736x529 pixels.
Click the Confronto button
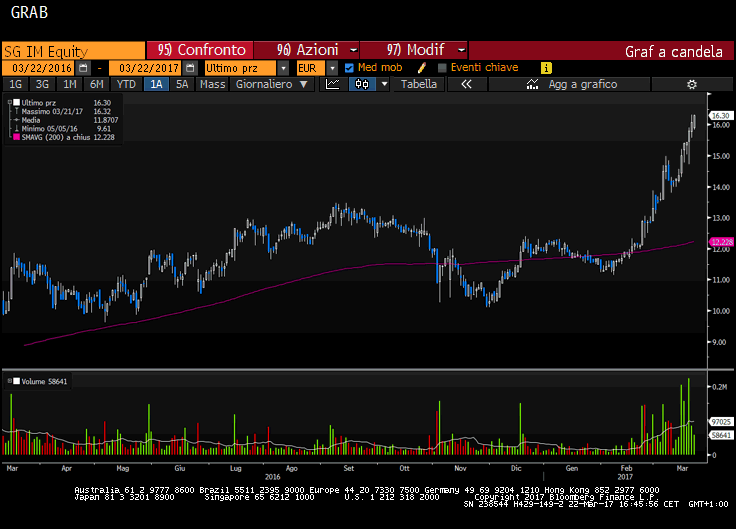click(x=201, y=50)
